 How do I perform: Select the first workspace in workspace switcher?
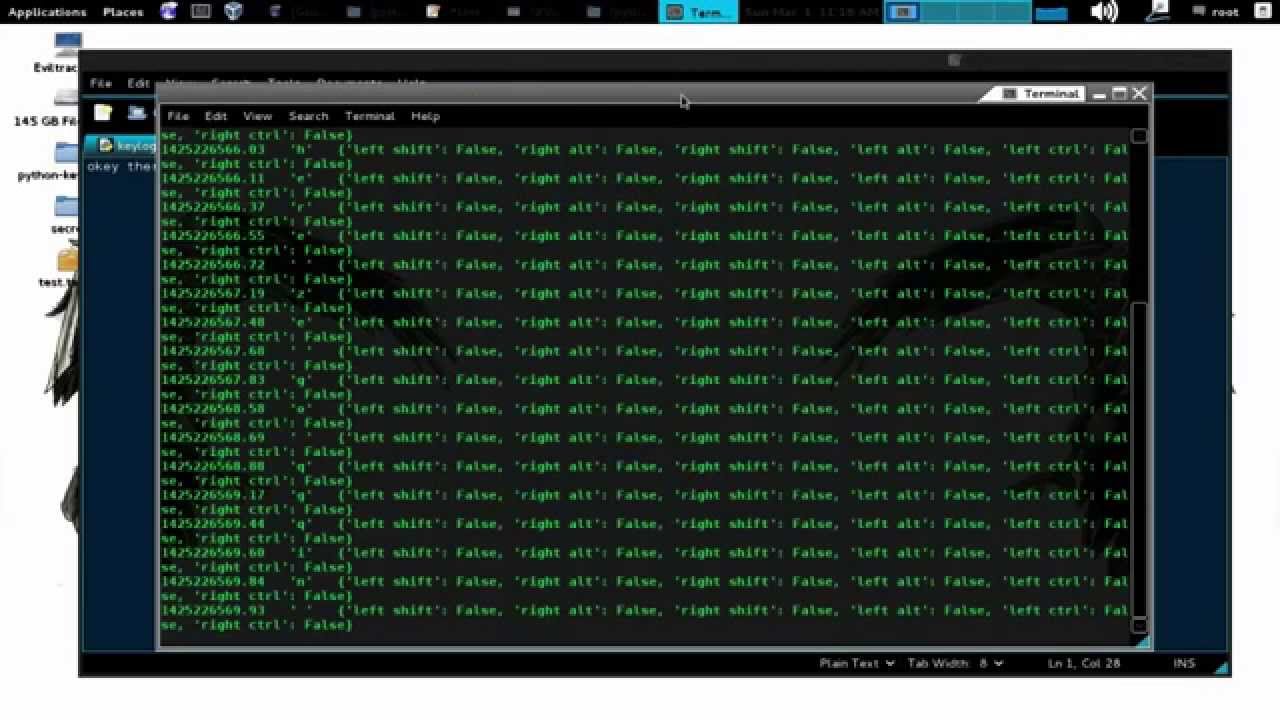903,12
